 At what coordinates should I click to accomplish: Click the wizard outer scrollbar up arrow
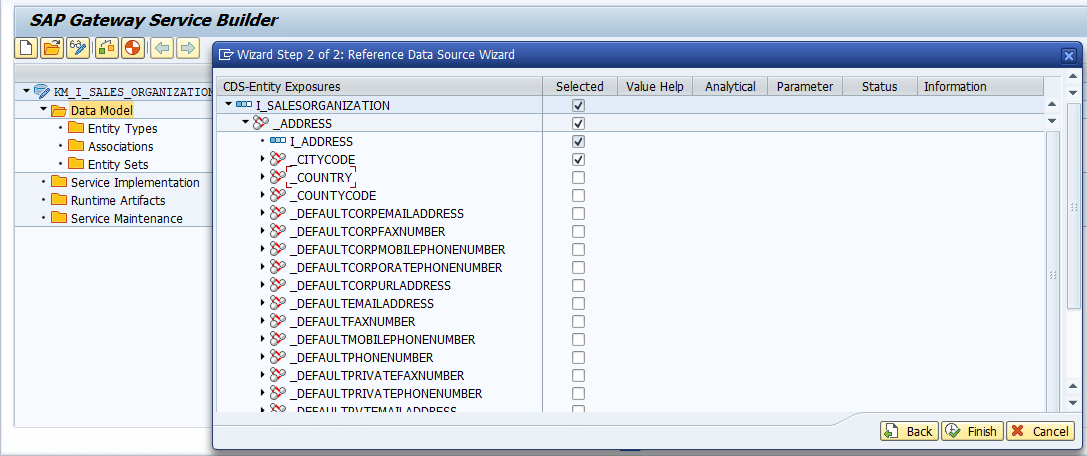click(1073, 76)
